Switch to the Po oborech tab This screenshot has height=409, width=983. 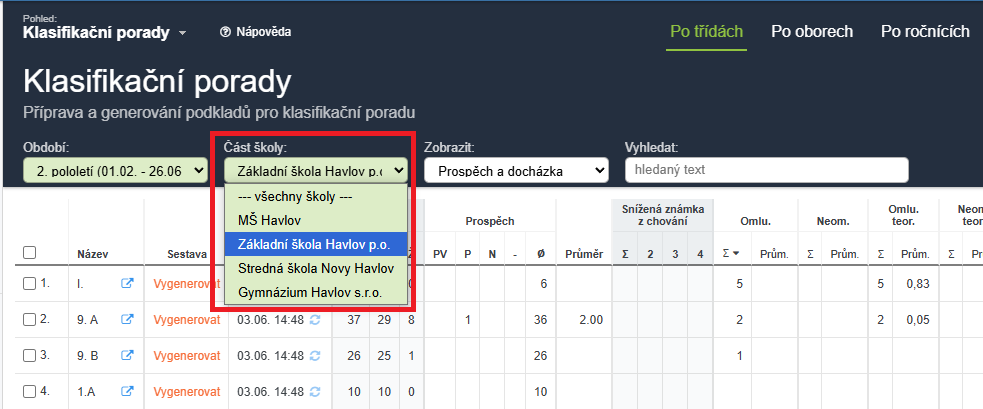812,31
